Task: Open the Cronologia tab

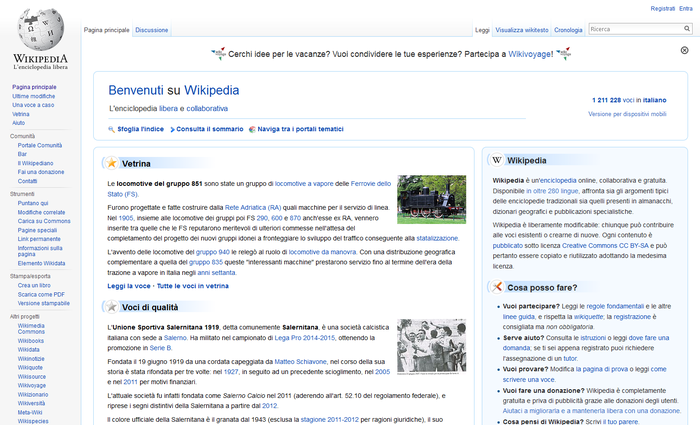Action: click(568, 30)
